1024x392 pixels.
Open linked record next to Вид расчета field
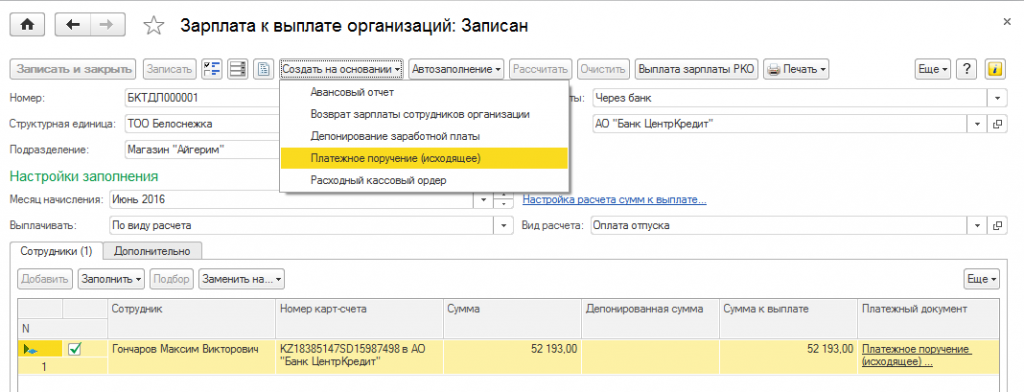coord(997,225)
